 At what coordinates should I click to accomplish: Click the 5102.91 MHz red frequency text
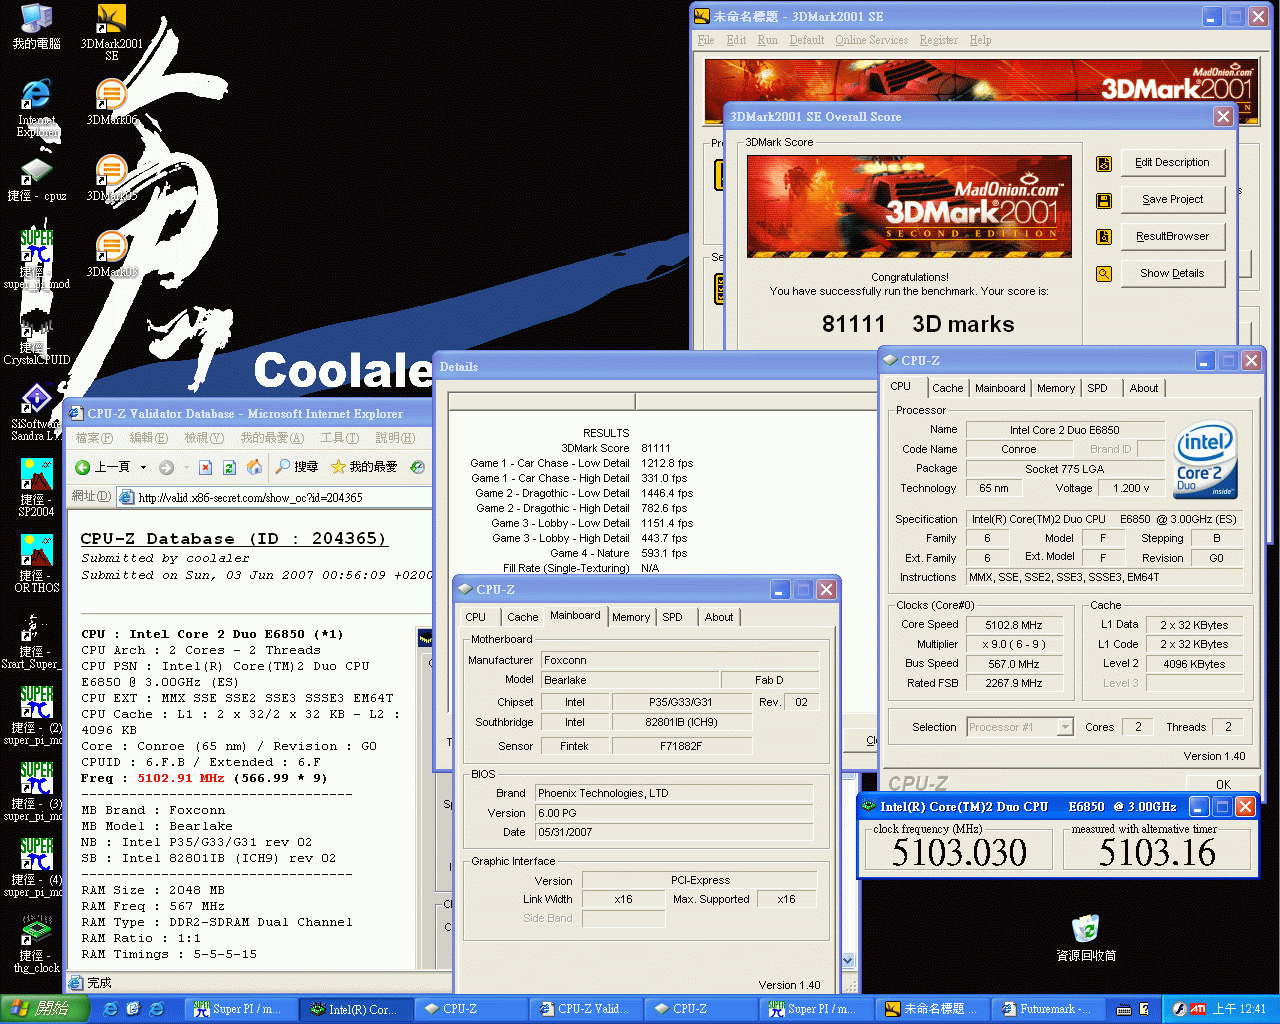(x=180, y=778)
